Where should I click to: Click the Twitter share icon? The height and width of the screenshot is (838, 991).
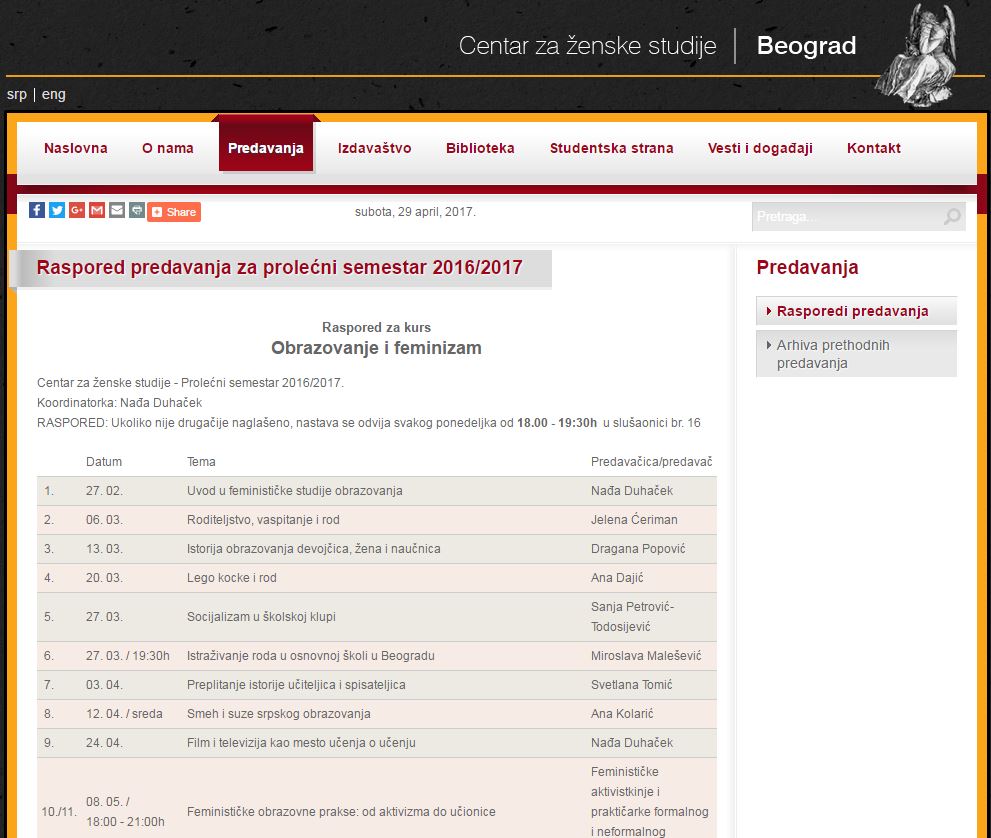[x=57, y=210]
